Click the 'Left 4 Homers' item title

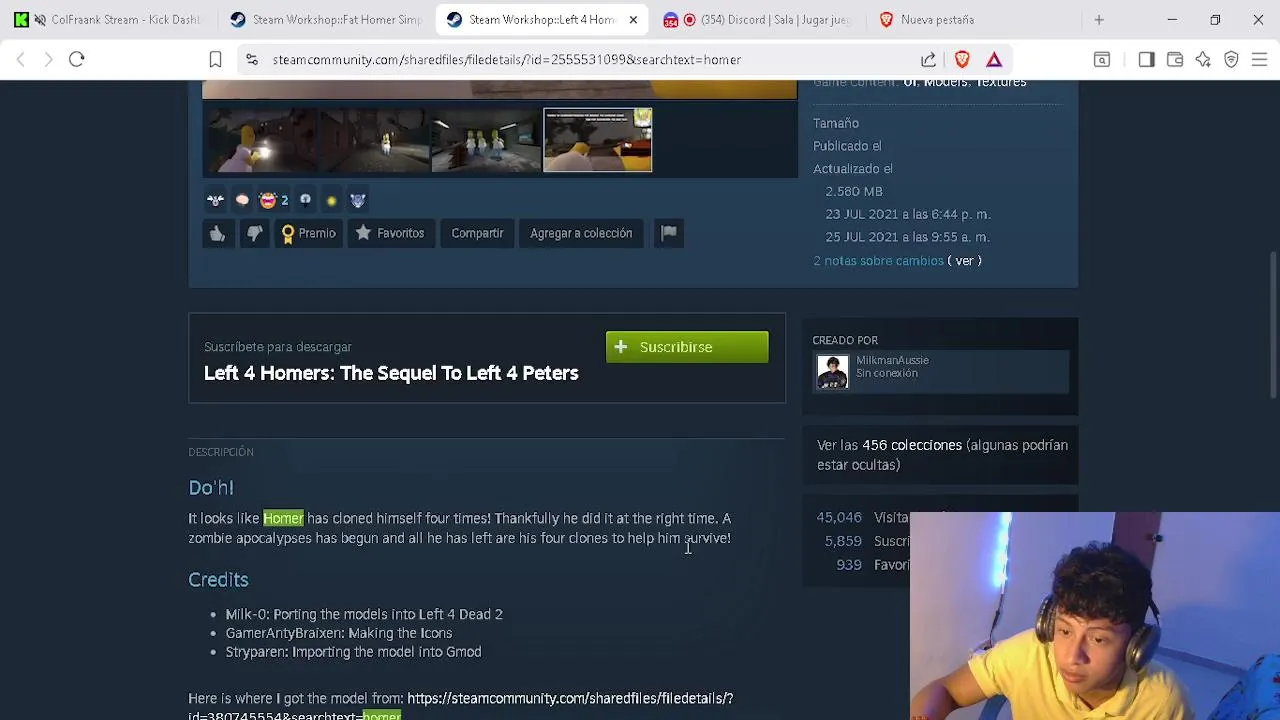click(391, 373)
